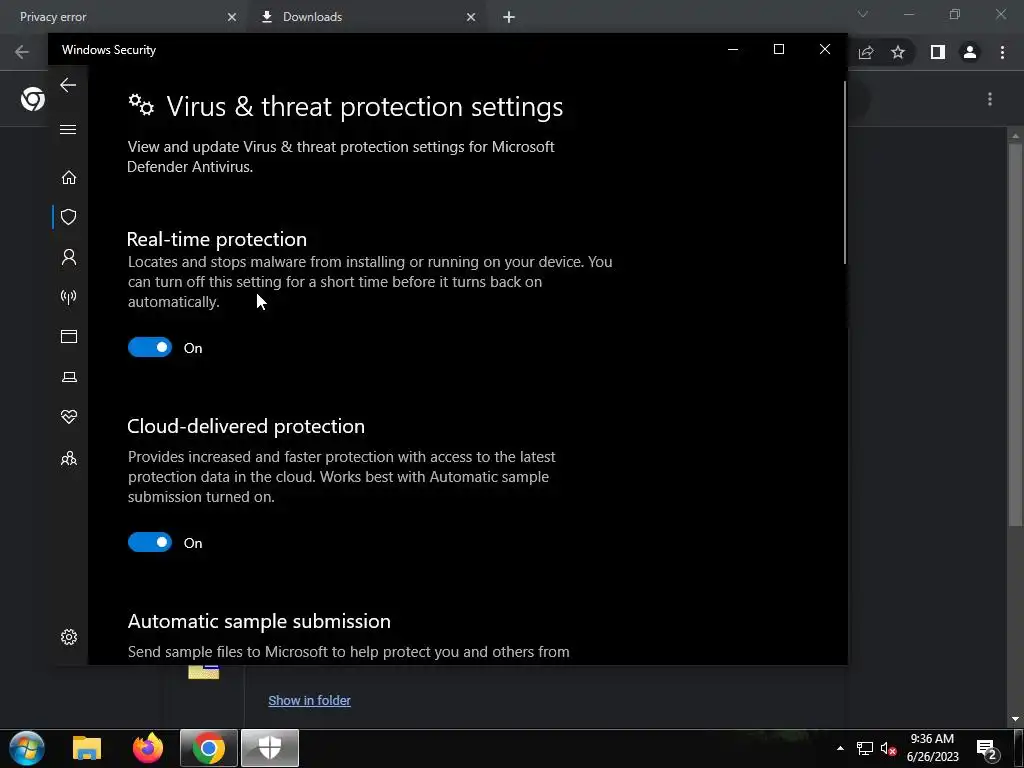Minimize the Windows Security window

733,50
